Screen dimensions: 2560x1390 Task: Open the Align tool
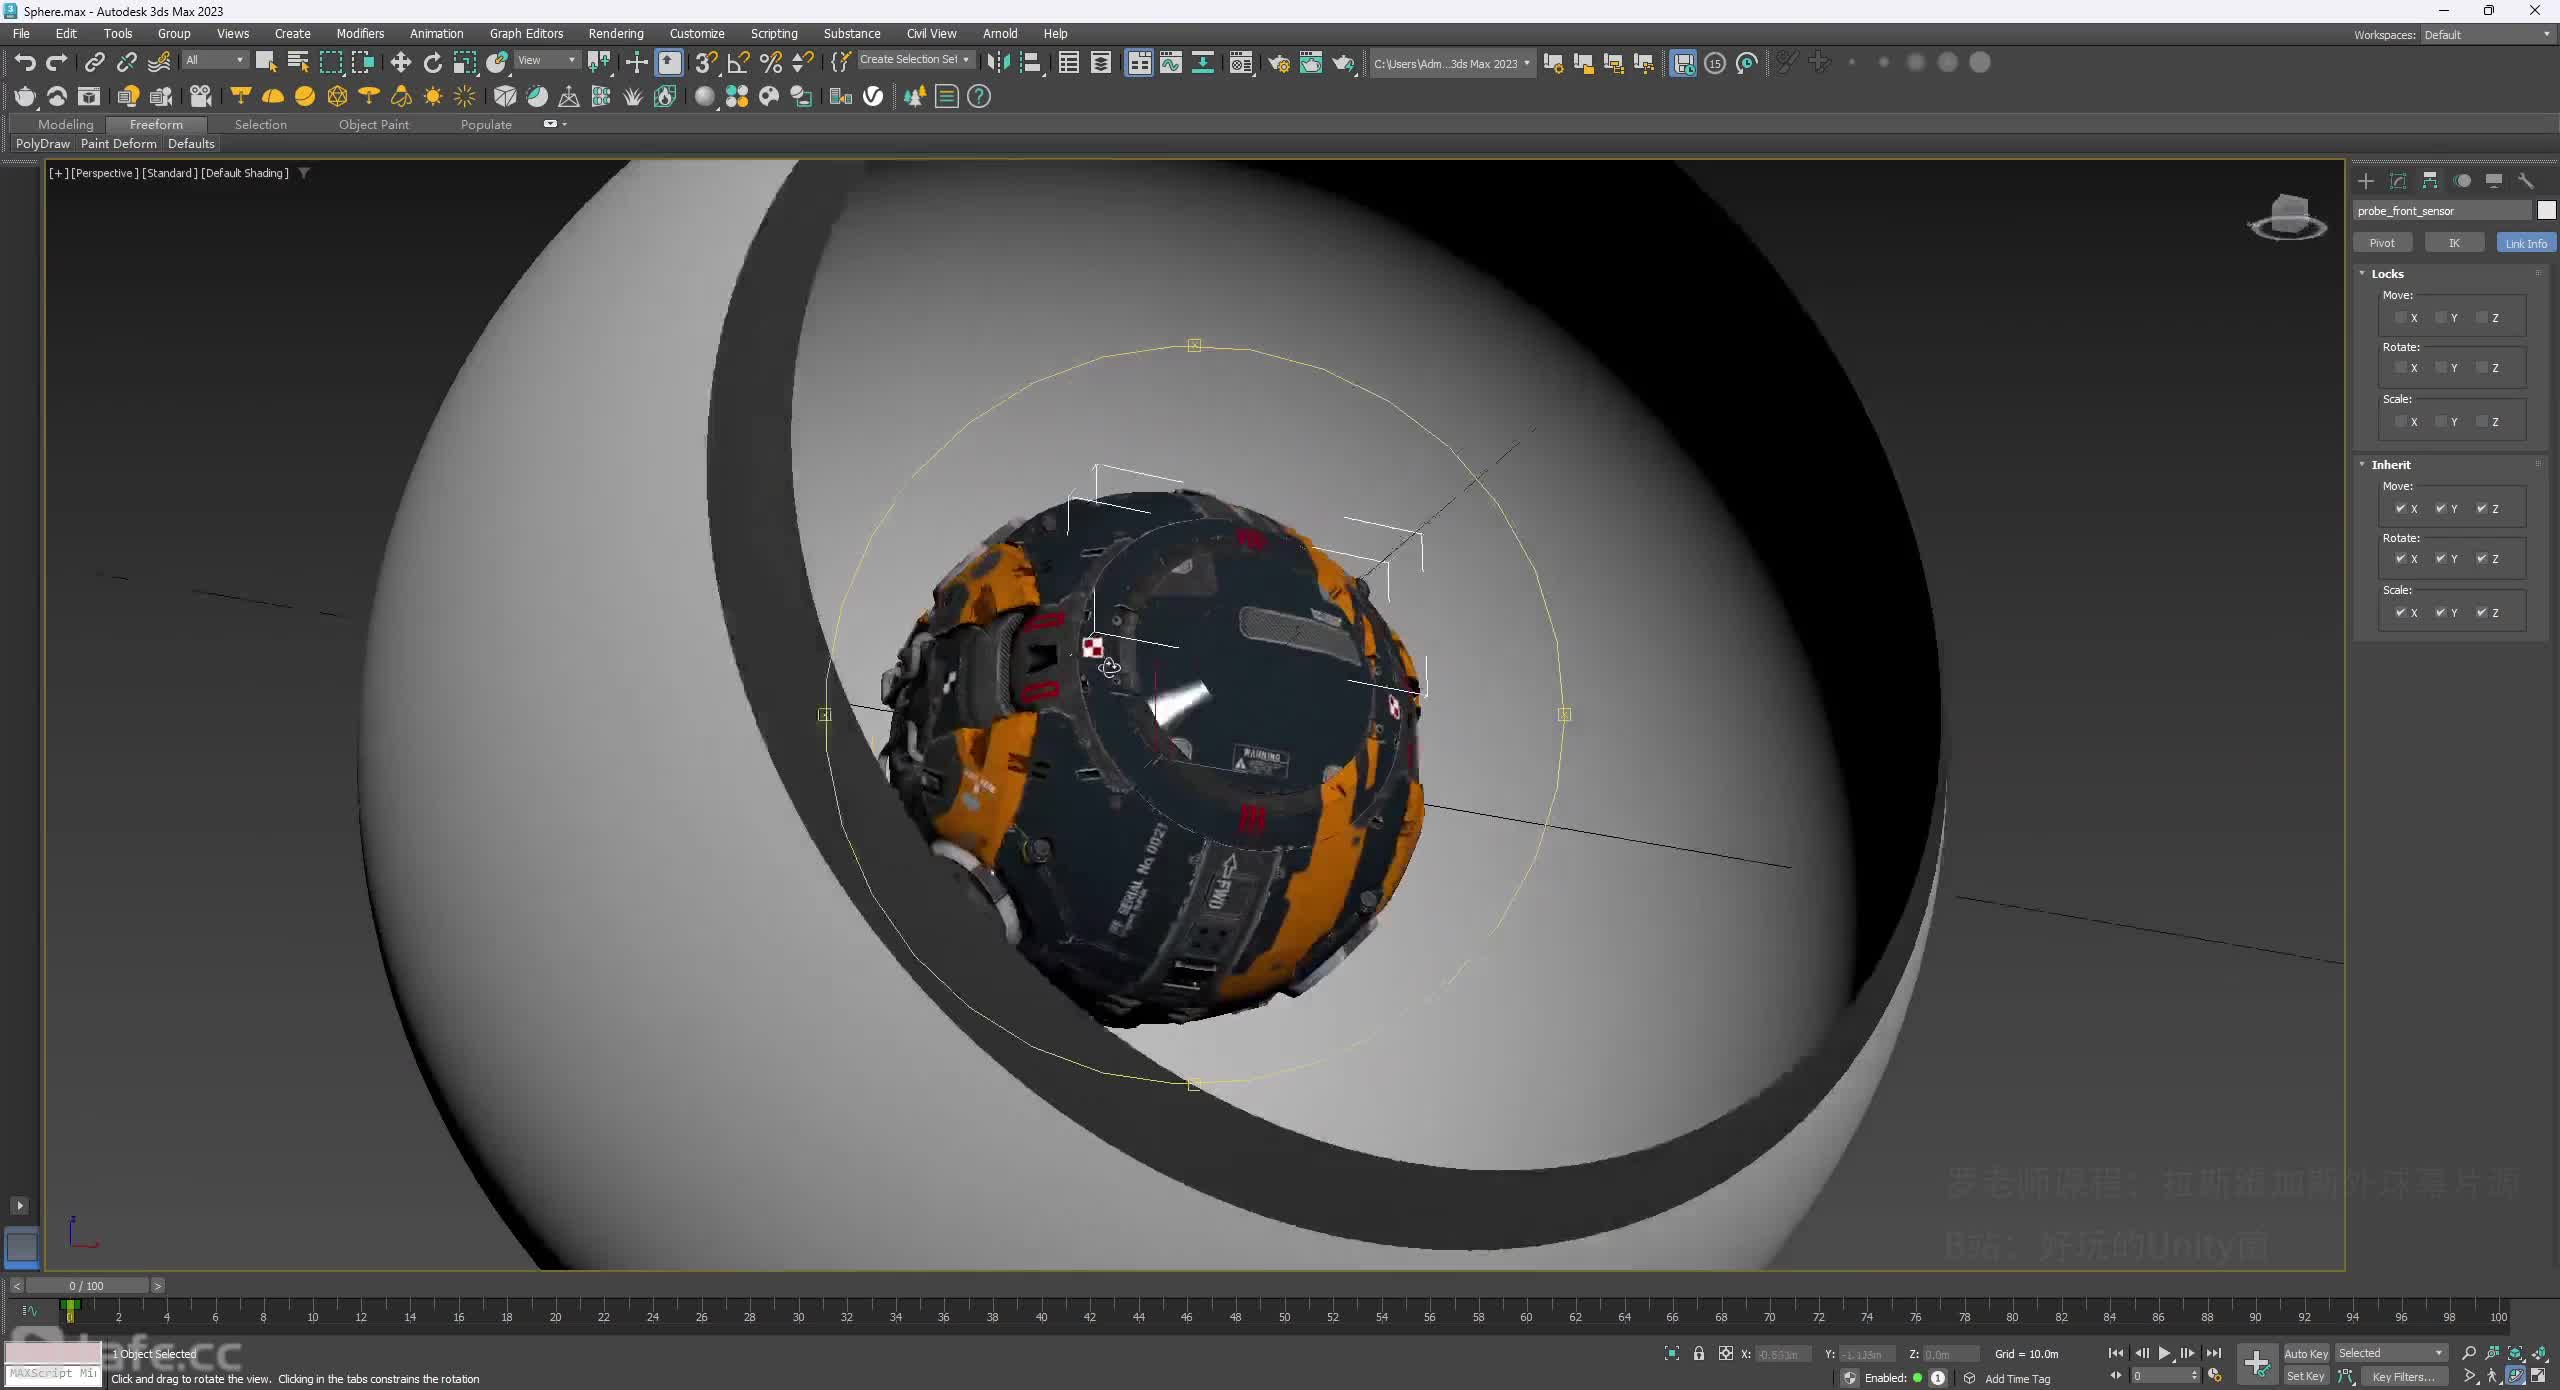click(1030, 63)
